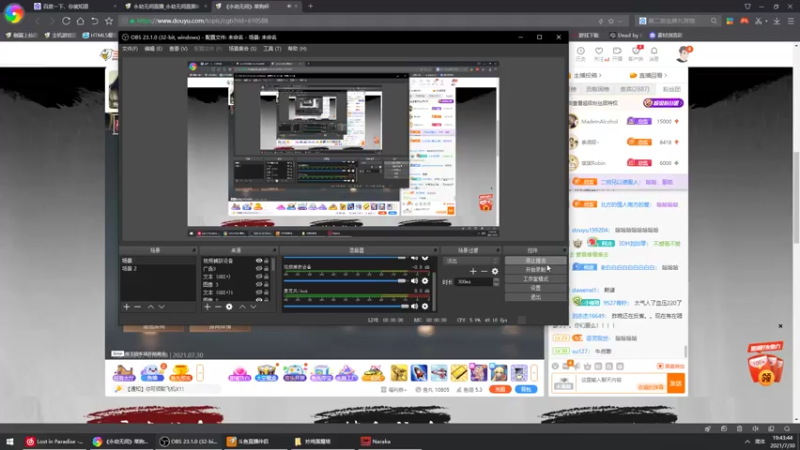Open OBS 工具(T) menu
The height and width of the screenshot is (450, 800).
(x=272, y=48)
